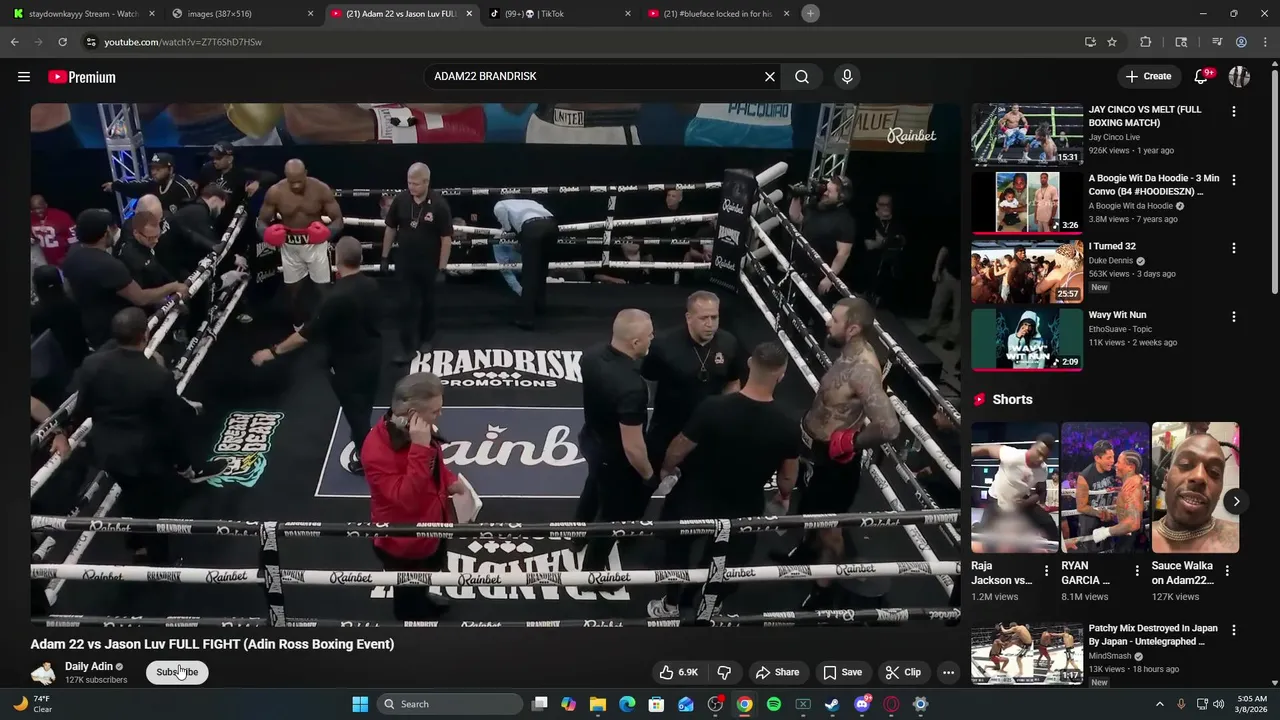
Task: View site information icon in address bar
Action: [91, 42]
